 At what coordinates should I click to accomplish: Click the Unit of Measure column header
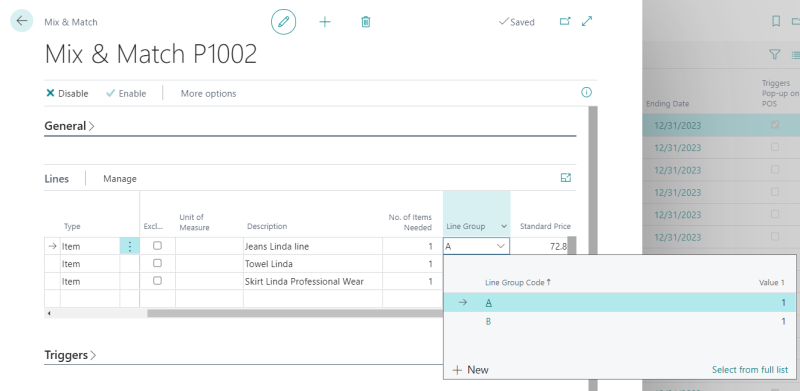pos(194,222)
